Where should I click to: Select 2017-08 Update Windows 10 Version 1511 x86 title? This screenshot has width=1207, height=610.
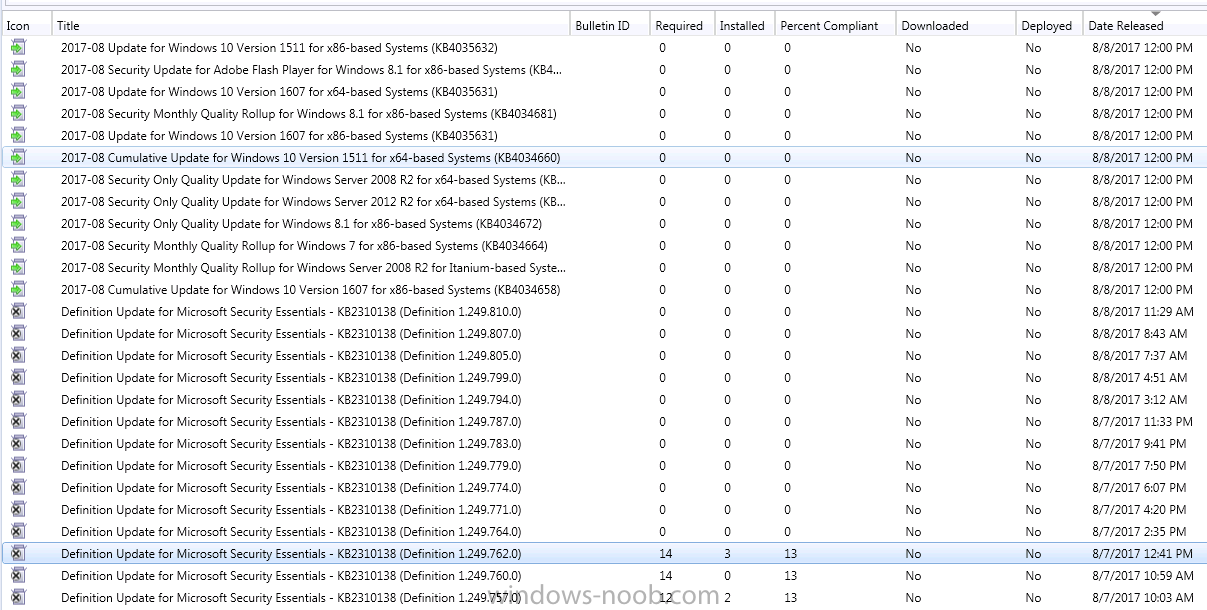[279, 48]
